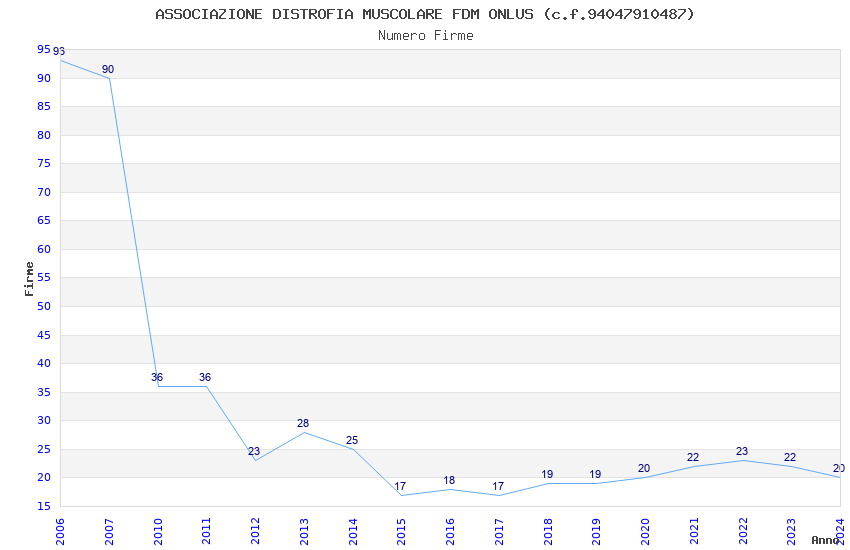Select the 2018 year label on x-axis
850x550 pixels.
tap(548, 531)
